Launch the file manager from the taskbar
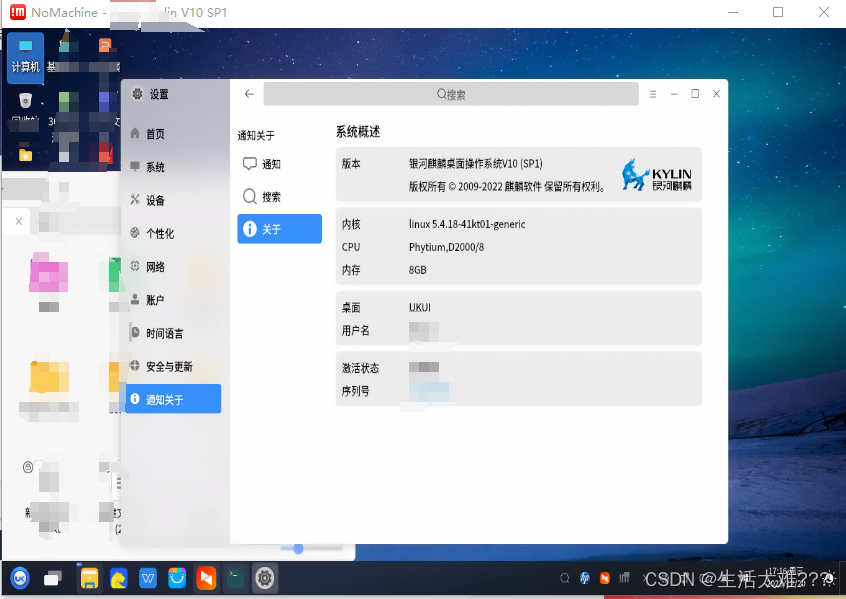This screenshot has height=599, width=846. coord(89,578)
